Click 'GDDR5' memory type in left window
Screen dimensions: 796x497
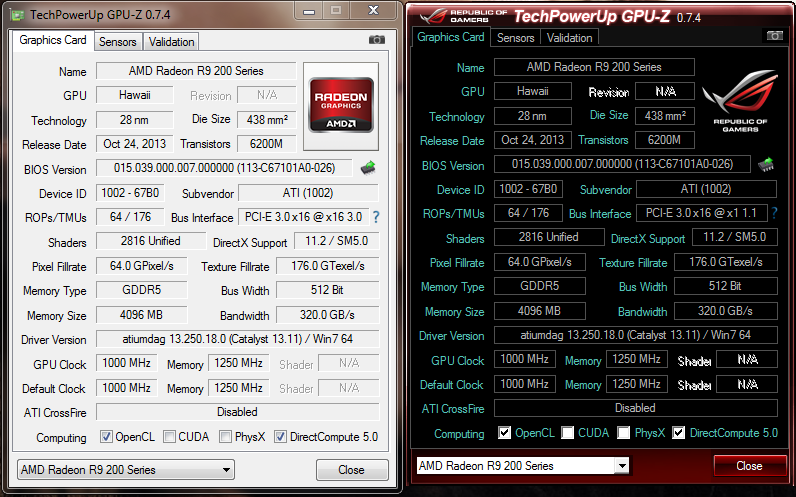142,290
